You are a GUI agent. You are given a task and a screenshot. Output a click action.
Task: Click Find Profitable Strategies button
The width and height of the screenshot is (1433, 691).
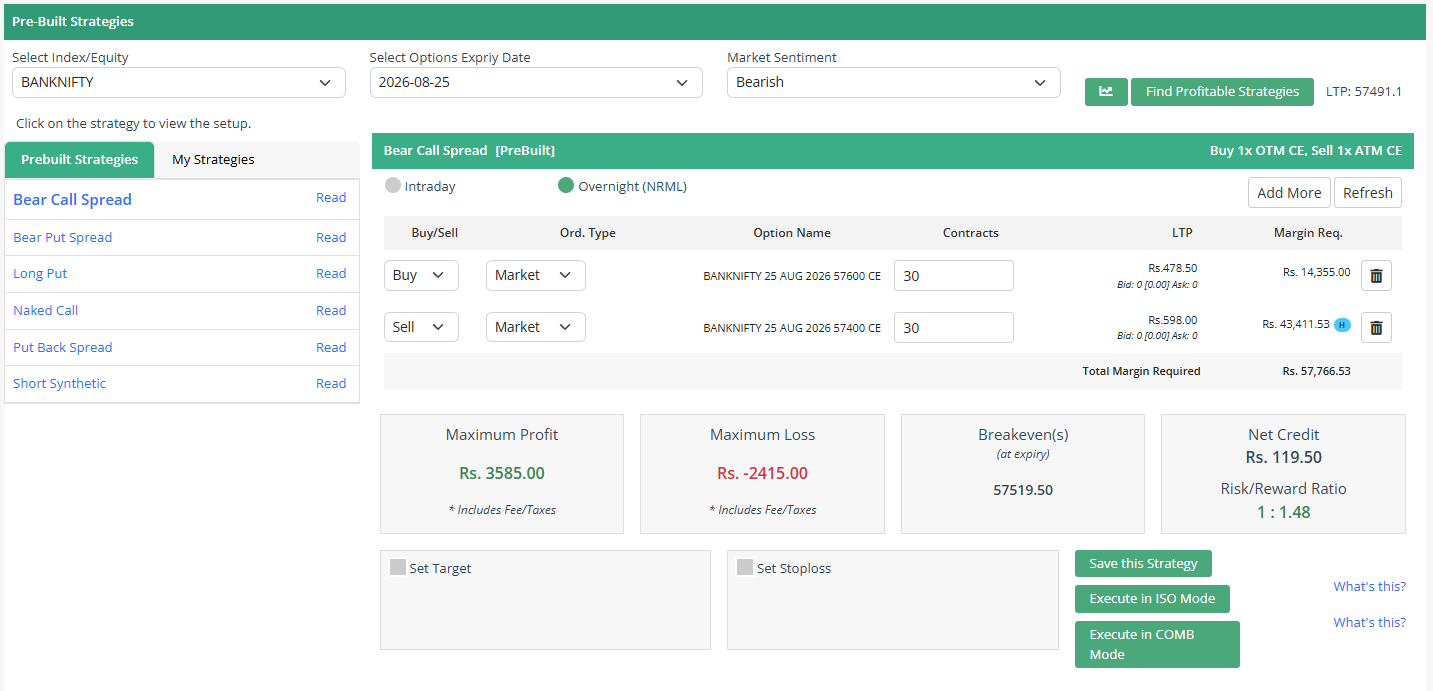1222,91
